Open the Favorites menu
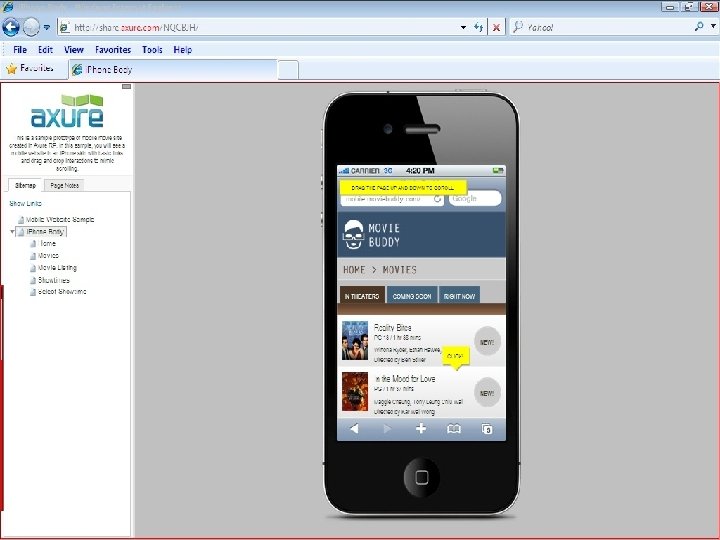Viewport: 720px width, 540px height. coord(113,50)
